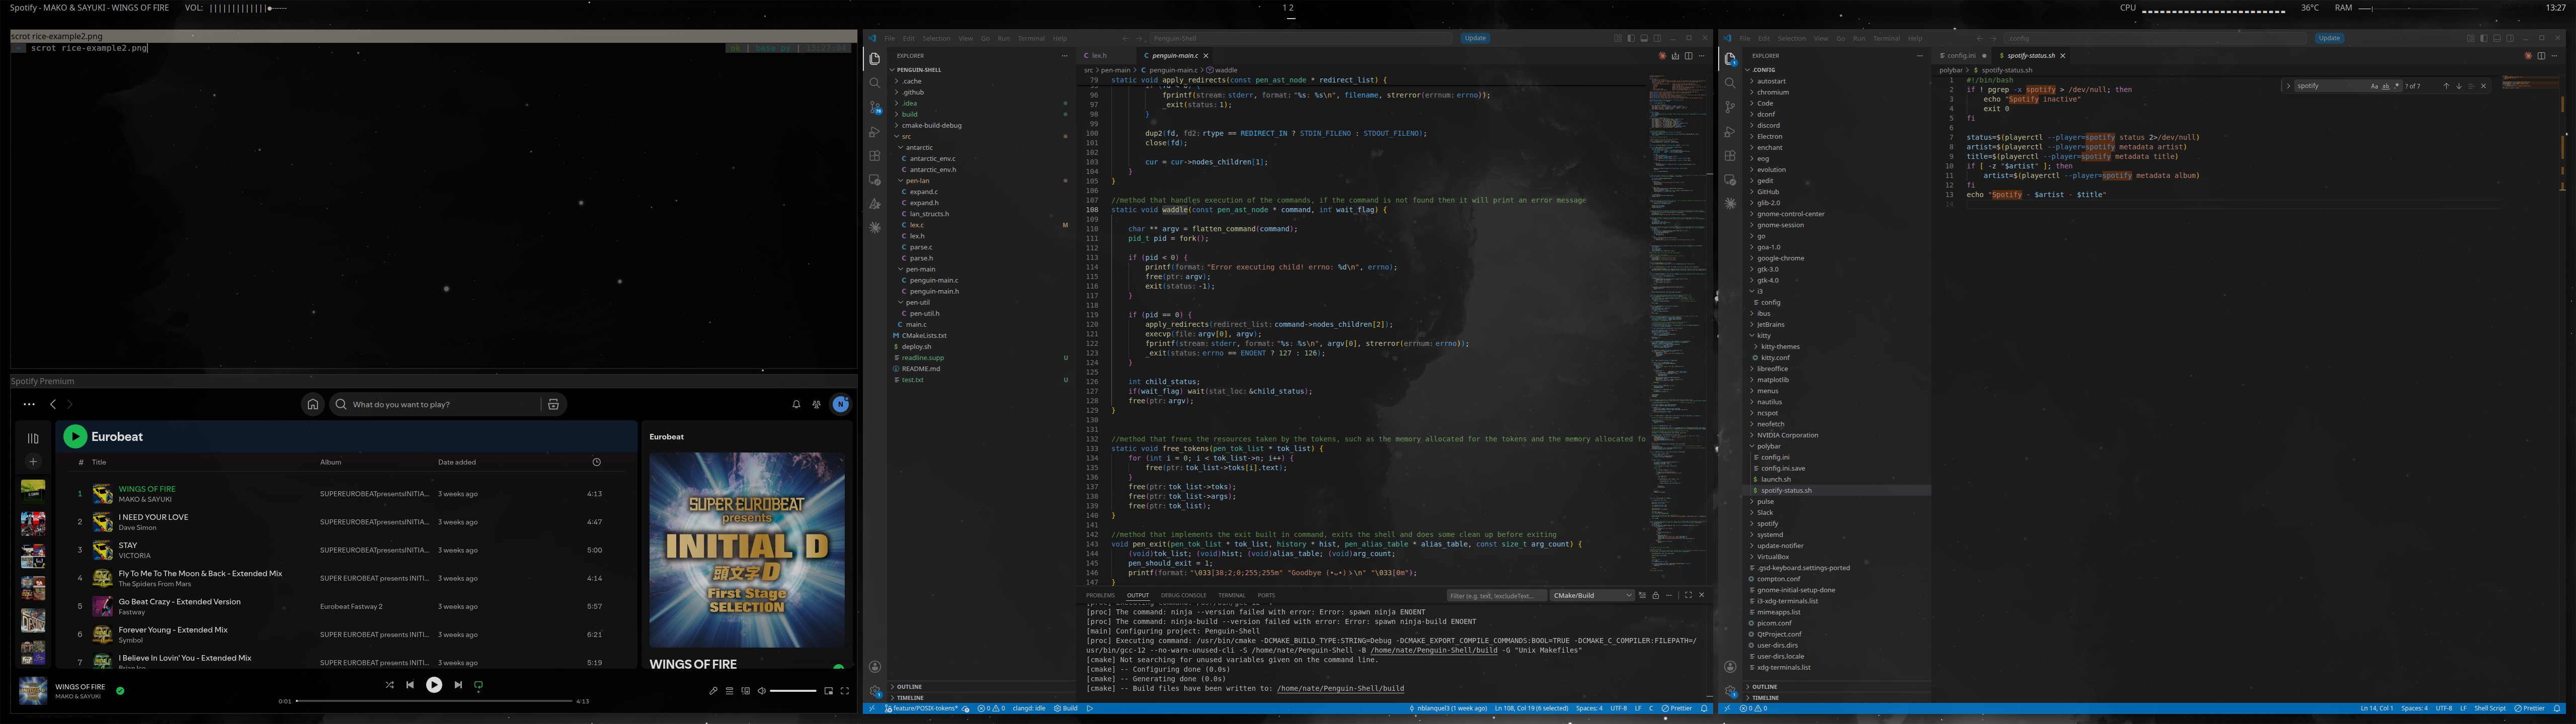Viewport: 2576px width, 724px height.
Task: Open Spotify play queue
Action: [x=729, y=691]
